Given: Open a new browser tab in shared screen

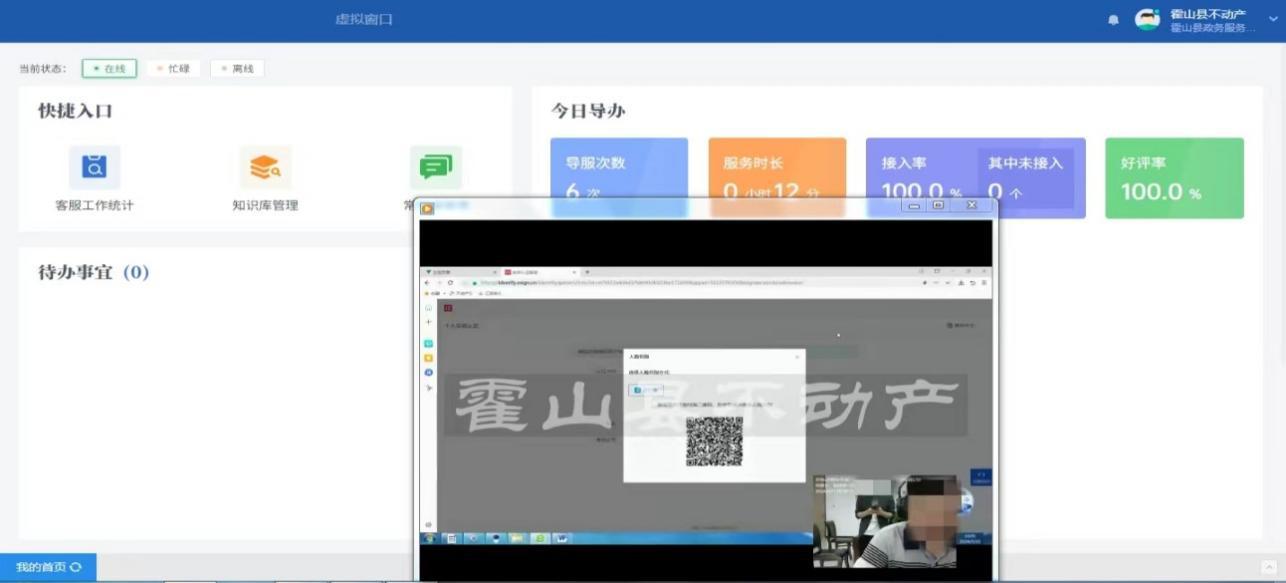Looking at the screenshot, I should pyautogui.click(x=587, y=272).
